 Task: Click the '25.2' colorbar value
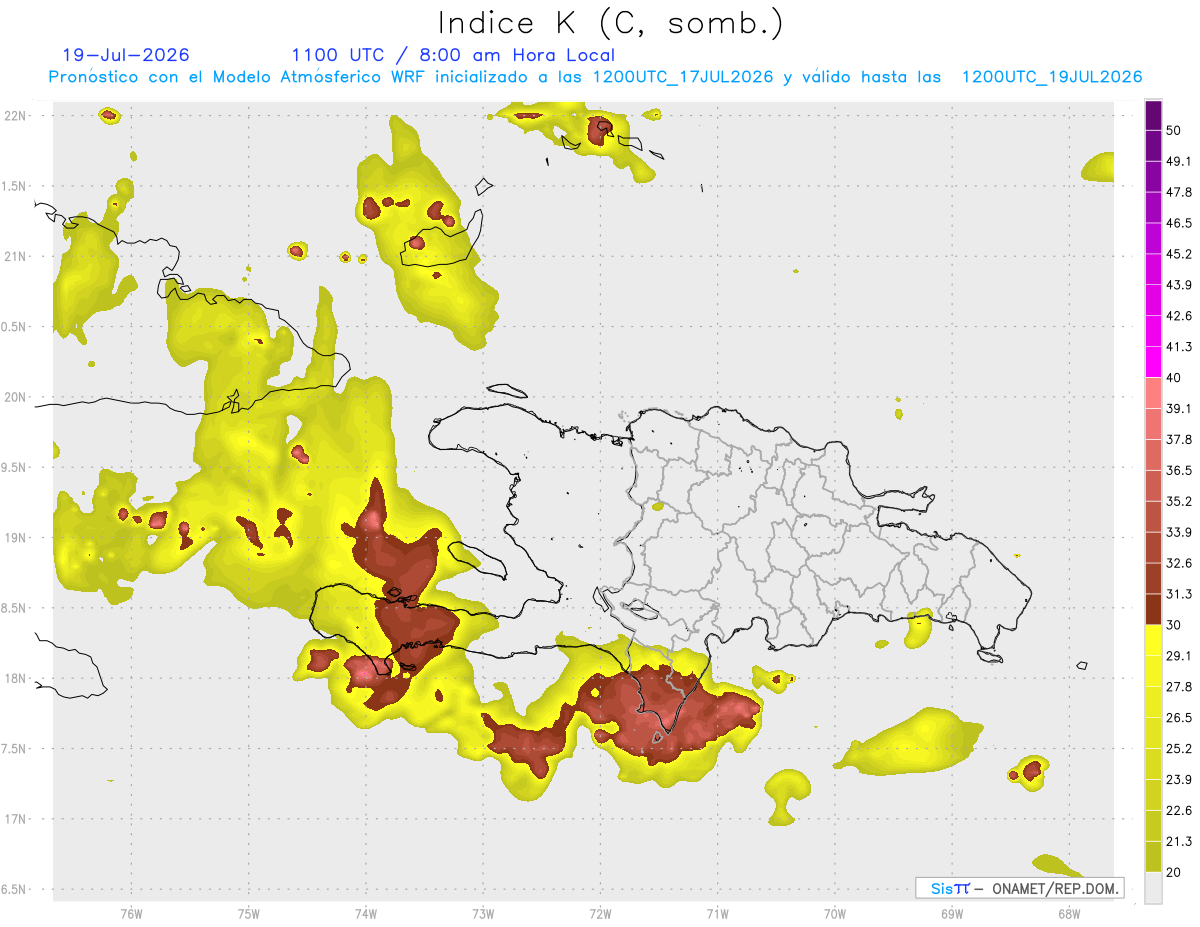[x=1179, y=749]
